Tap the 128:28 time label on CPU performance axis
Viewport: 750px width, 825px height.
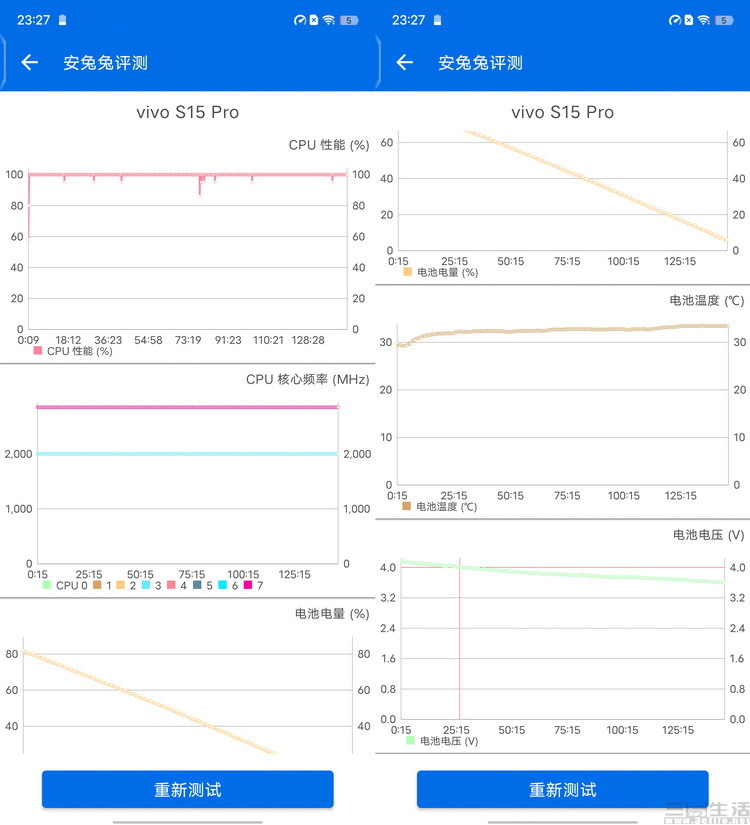tap(308, 340)
